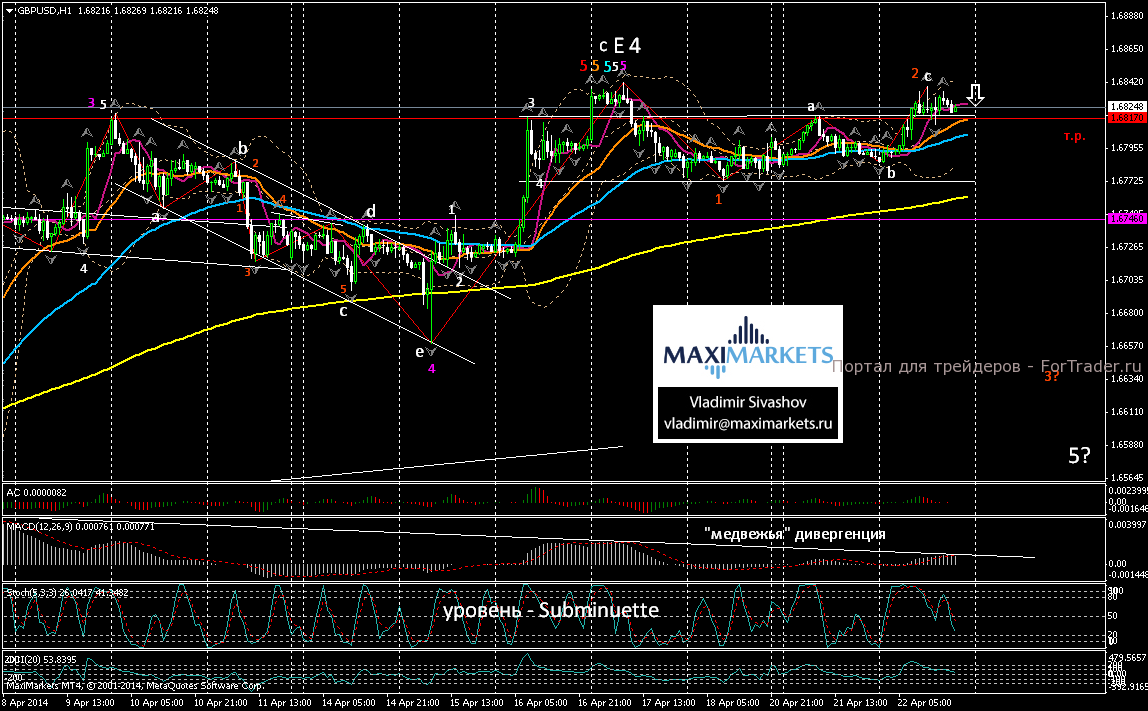Select the wave label 'e' at the low
Image resolution: width=1148 pixels, height=711 pixels.
[420, 351]
